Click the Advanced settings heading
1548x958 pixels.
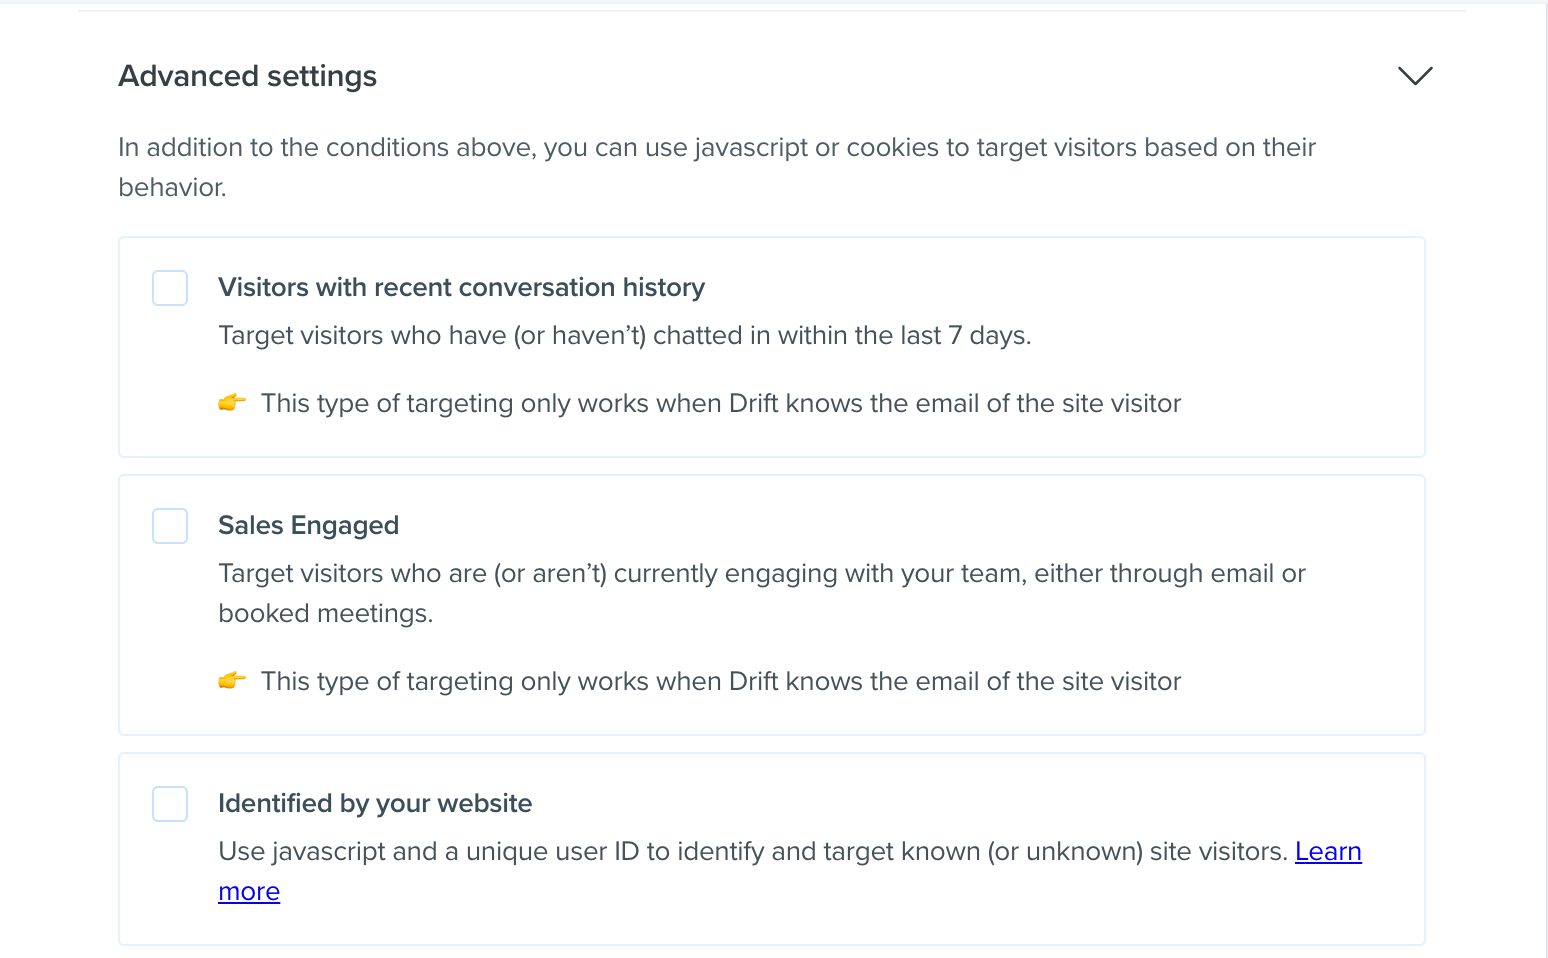[248, 76]
